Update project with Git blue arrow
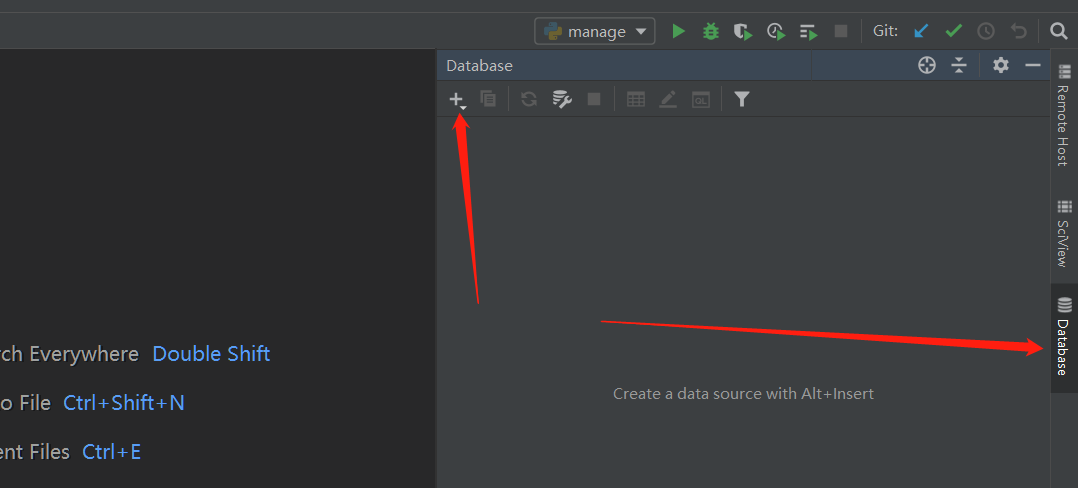Image resolution: width=1078 pixels, height=488 pixels. click(921, 31)
